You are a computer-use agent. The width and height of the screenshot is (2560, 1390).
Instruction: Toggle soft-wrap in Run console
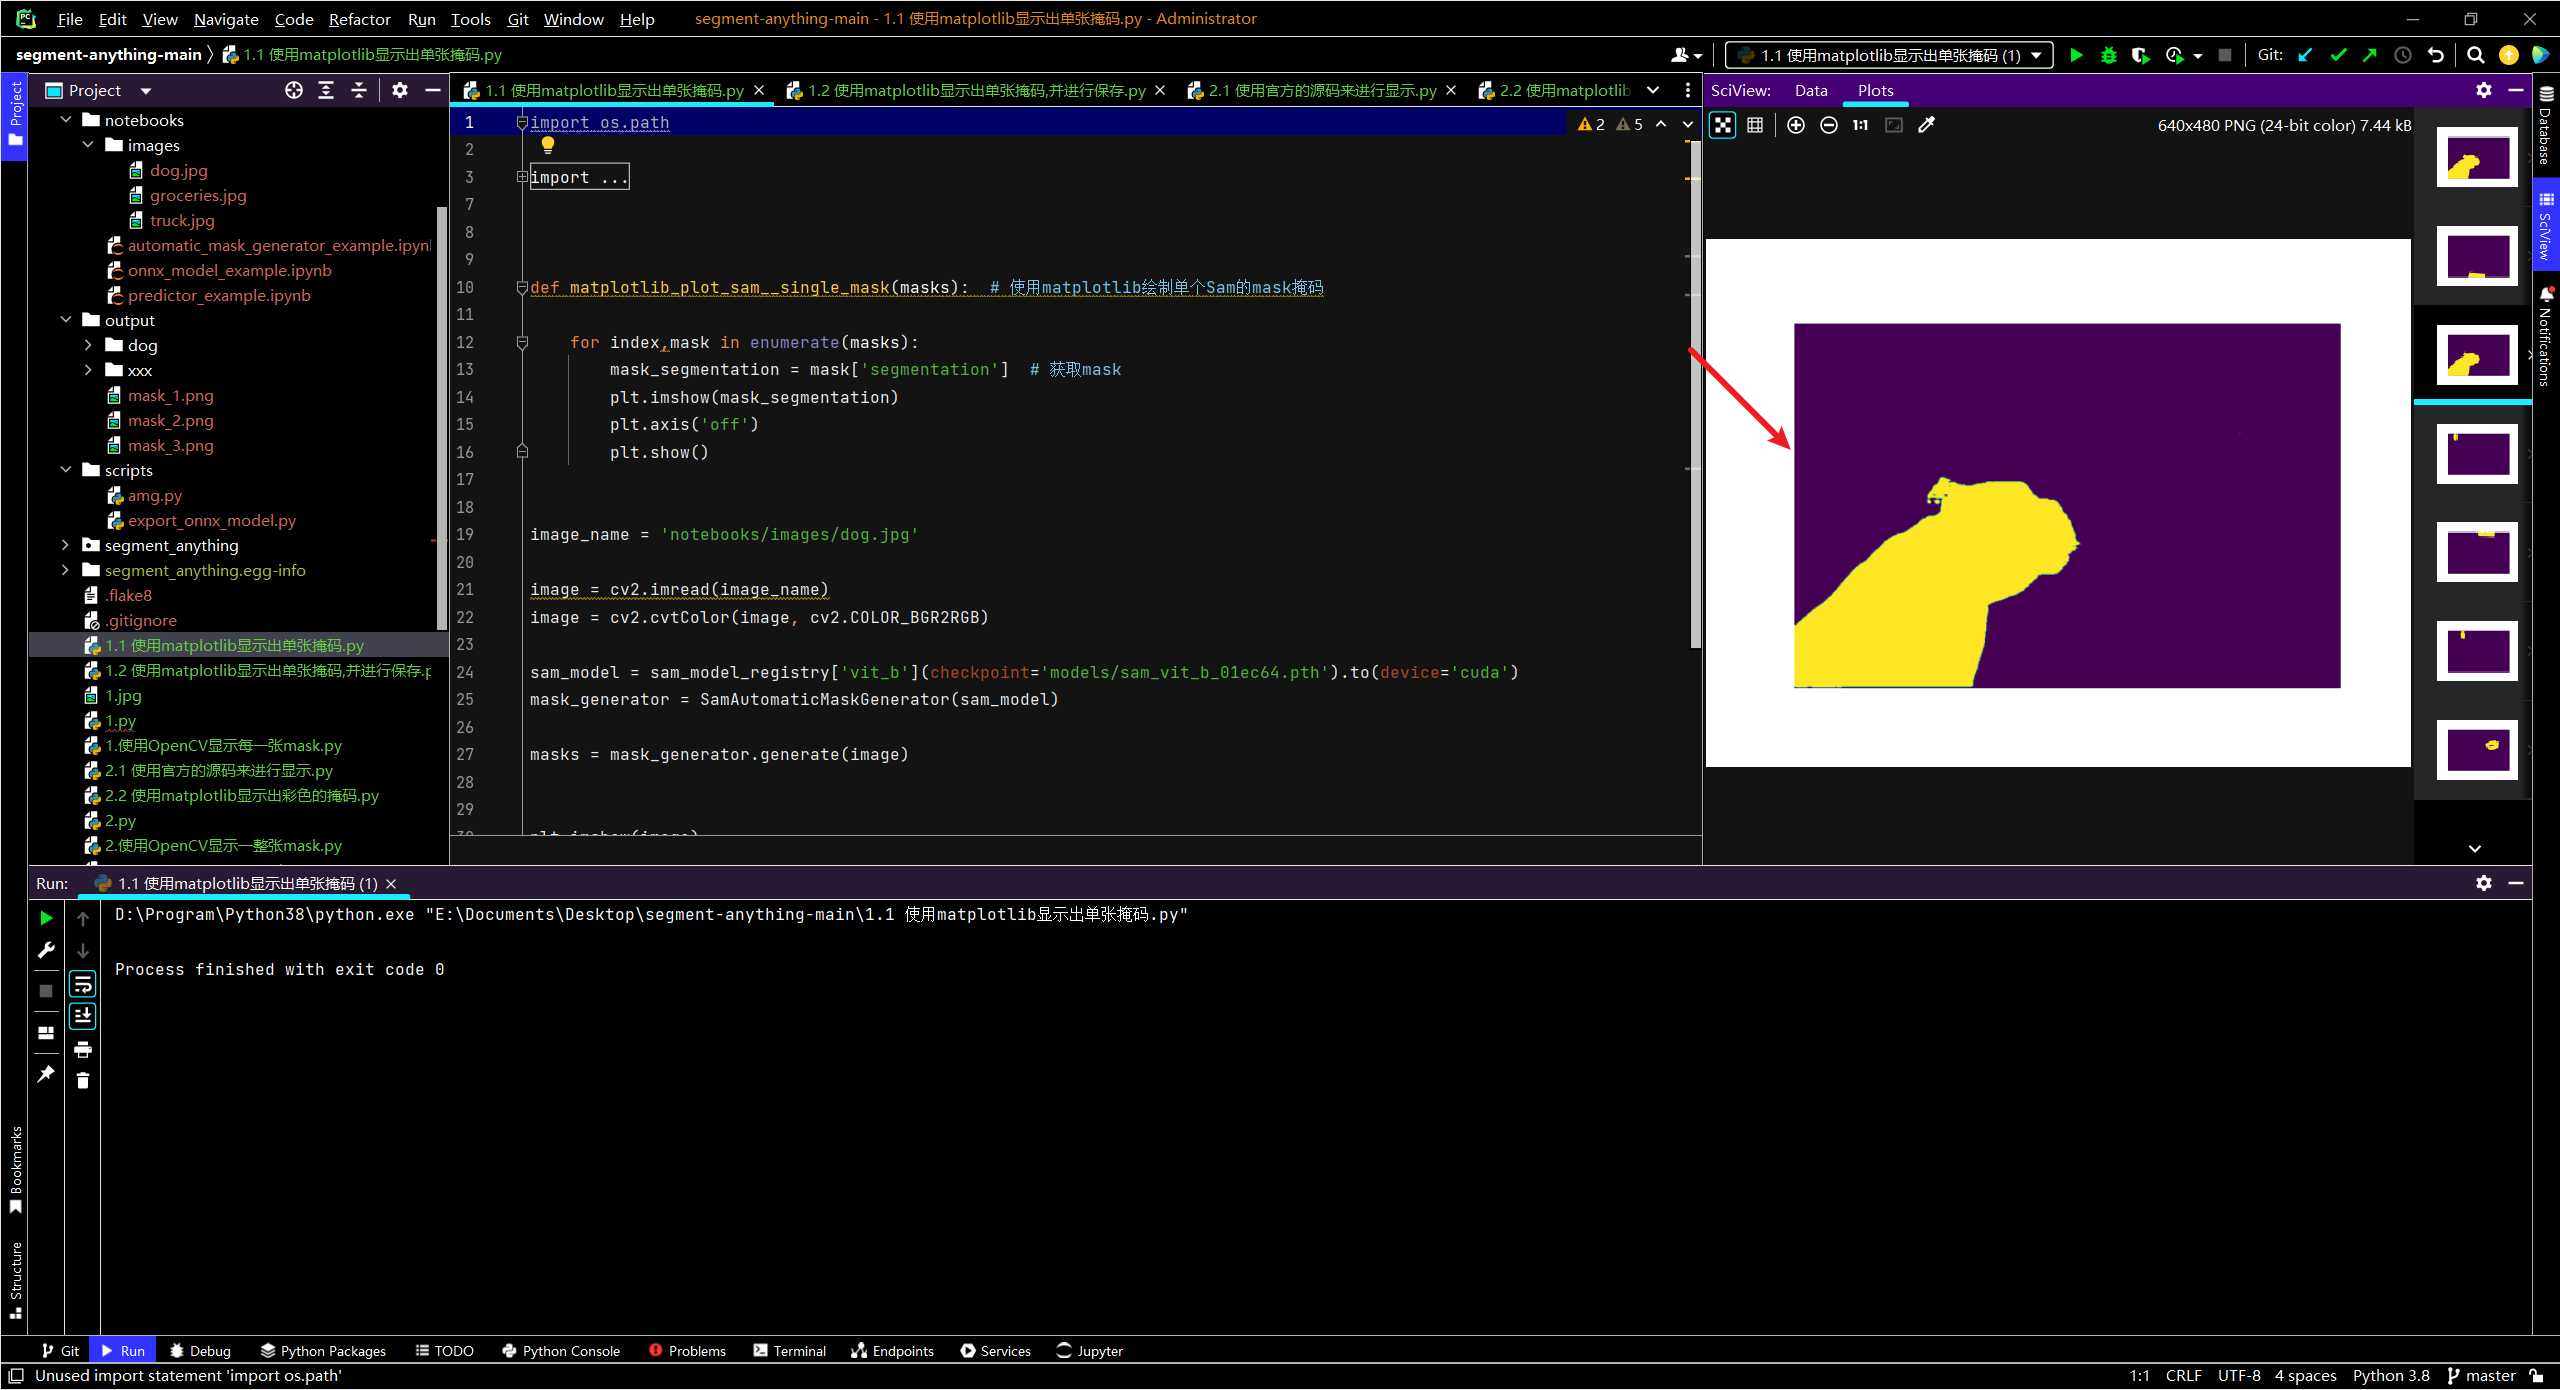click(83, 984)
